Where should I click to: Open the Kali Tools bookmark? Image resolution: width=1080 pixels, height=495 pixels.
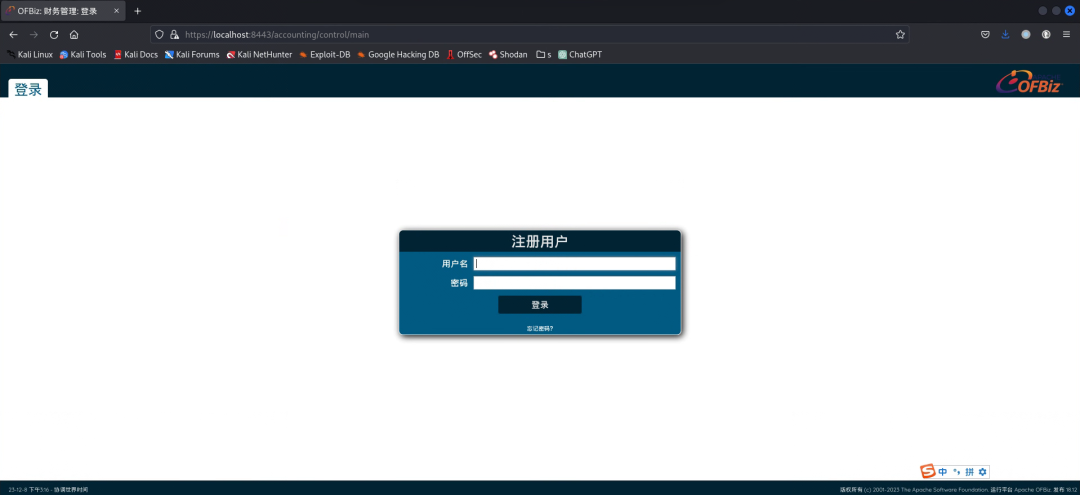pos(83,54)
